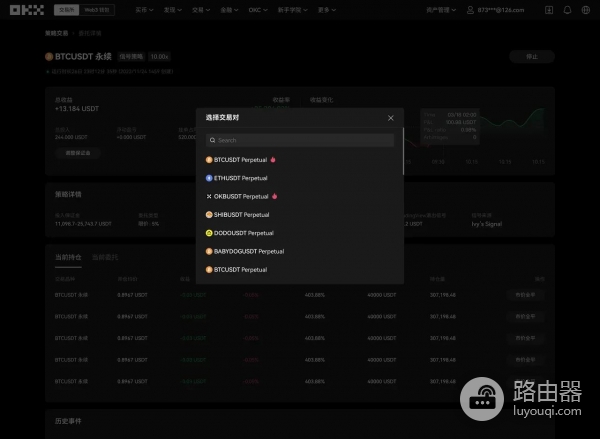Close the 选择交易对 dialog

click(x=390, y=118)
